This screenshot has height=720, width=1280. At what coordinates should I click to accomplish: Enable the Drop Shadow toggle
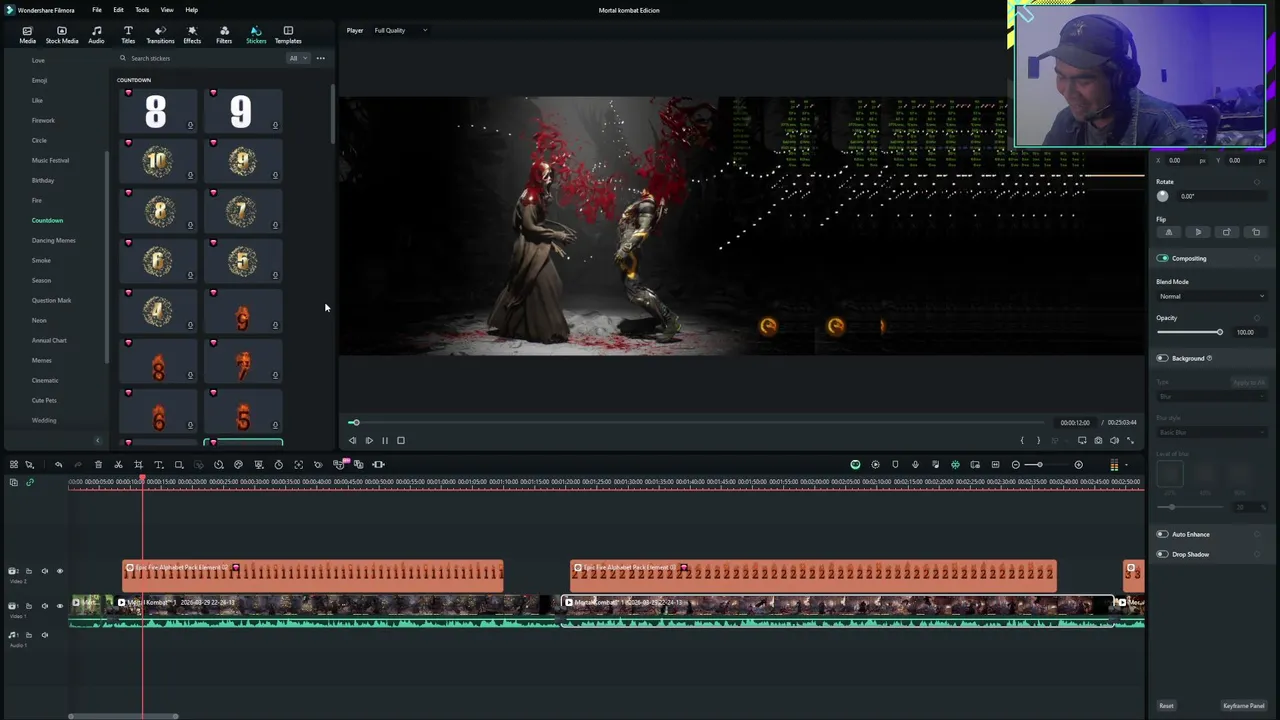(x=1162, y=554)
